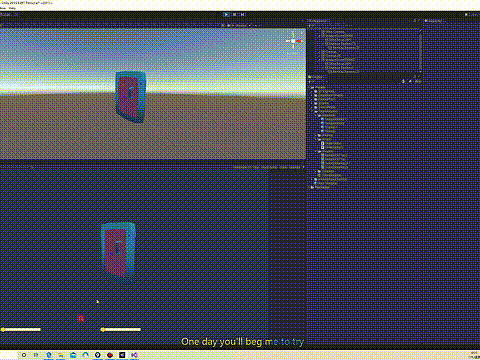Switch to the Hierarchy tab

tap(317, 21)
